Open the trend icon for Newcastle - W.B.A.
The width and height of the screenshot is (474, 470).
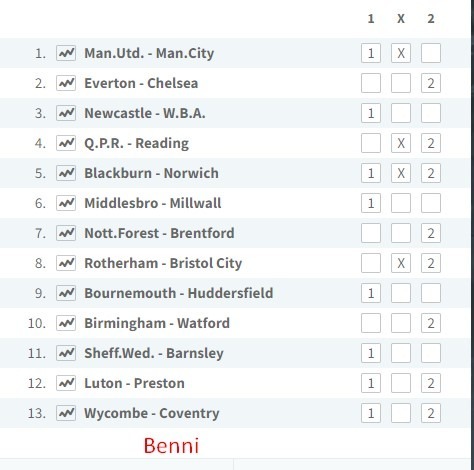(x=66, y=113)
